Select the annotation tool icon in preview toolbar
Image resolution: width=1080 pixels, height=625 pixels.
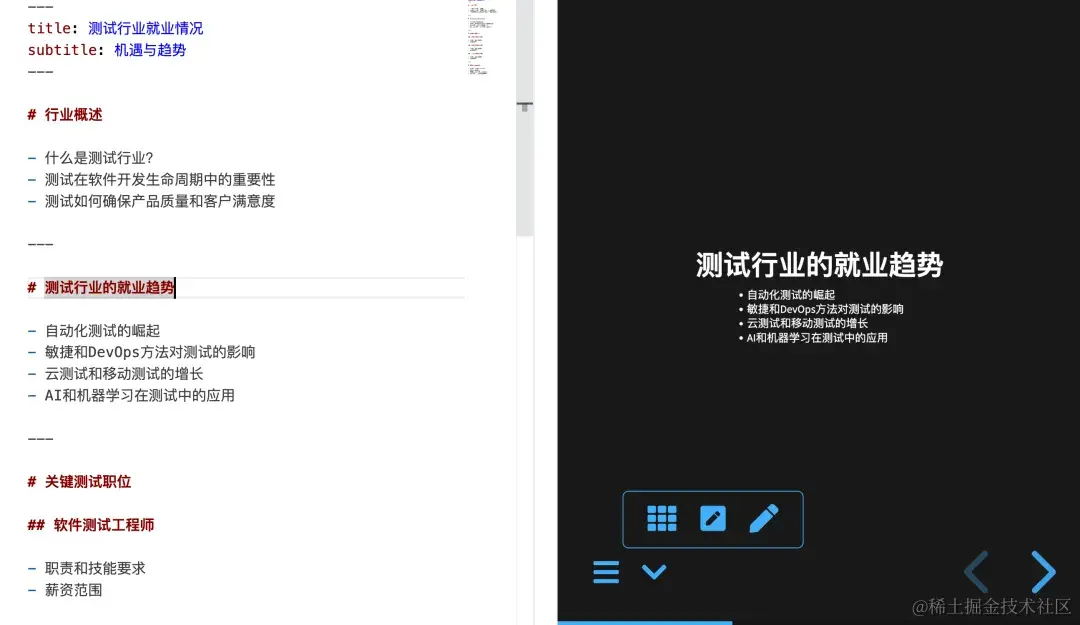[712, 518]
